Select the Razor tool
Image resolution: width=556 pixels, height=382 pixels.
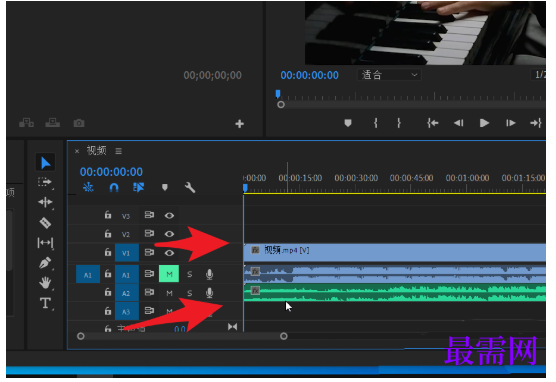click(45, 223)
